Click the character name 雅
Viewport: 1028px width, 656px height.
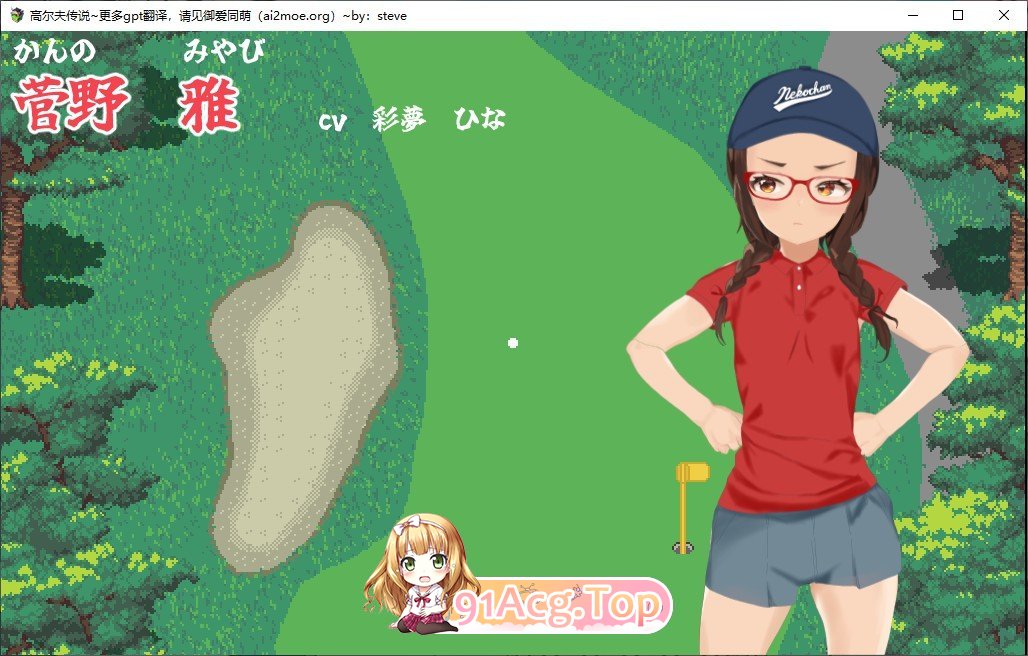point(208,105)
